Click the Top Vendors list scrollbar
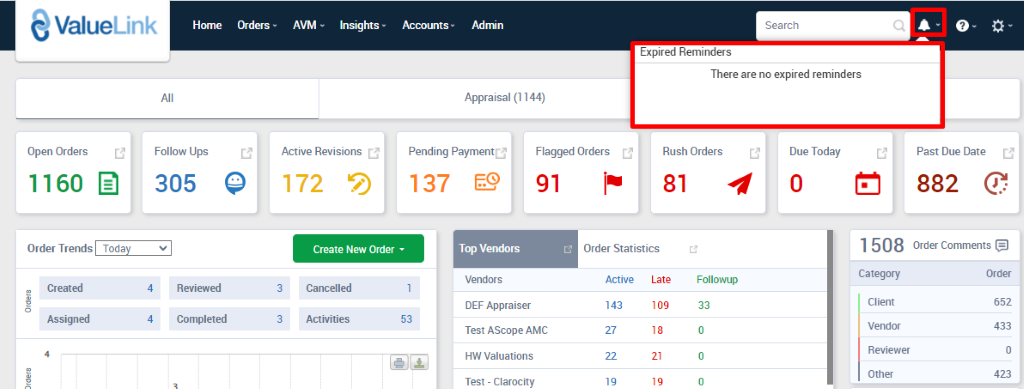The height and width of the screenshot is (389, 1024). [x=831, y=307]
